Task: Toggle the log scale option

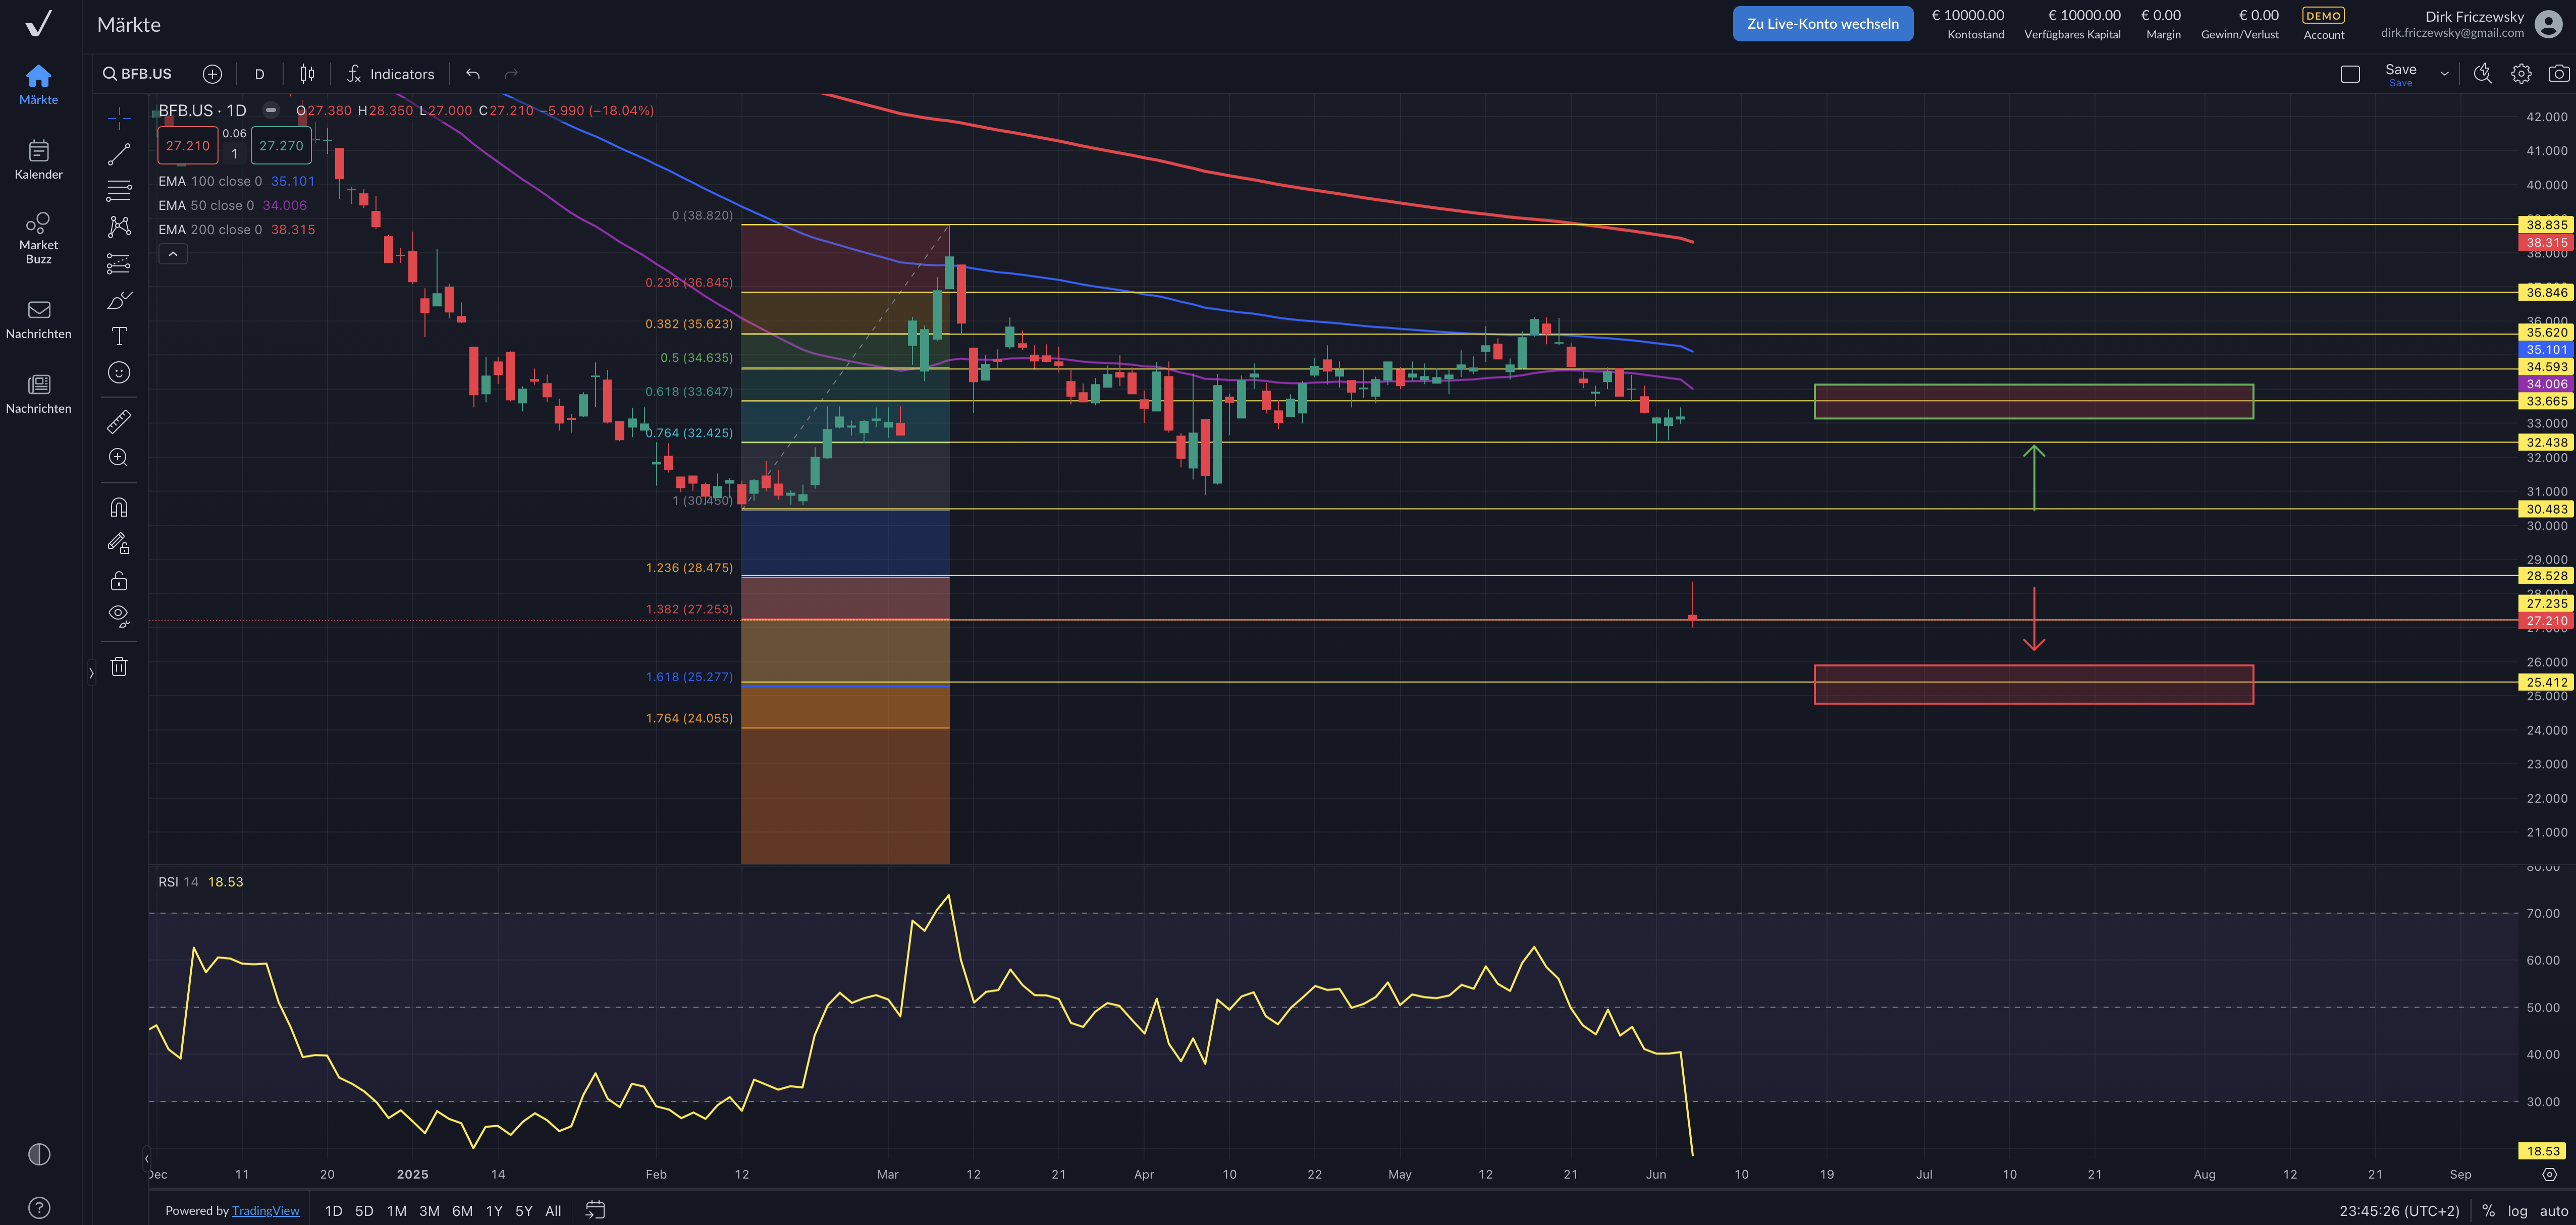Action: 2517,1211
